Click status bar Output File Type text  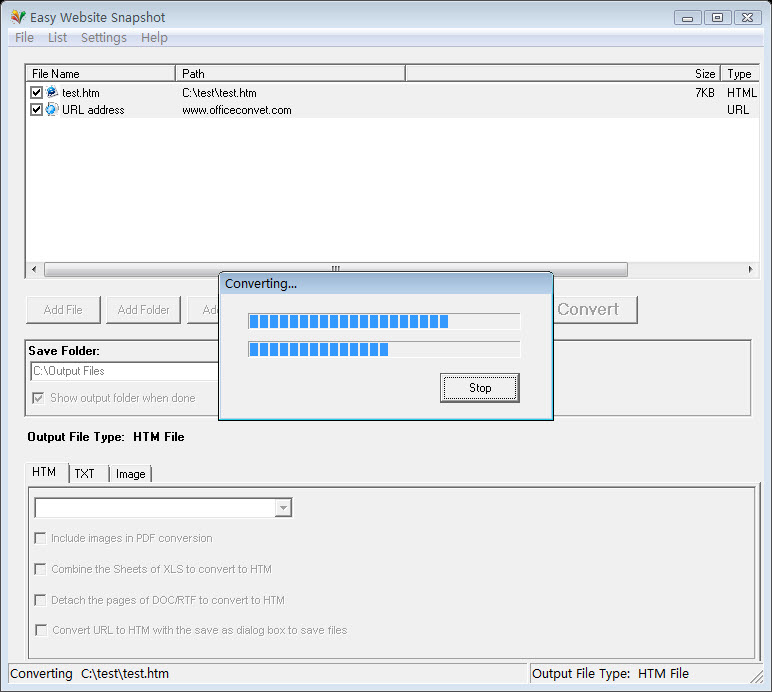[610, 673]
